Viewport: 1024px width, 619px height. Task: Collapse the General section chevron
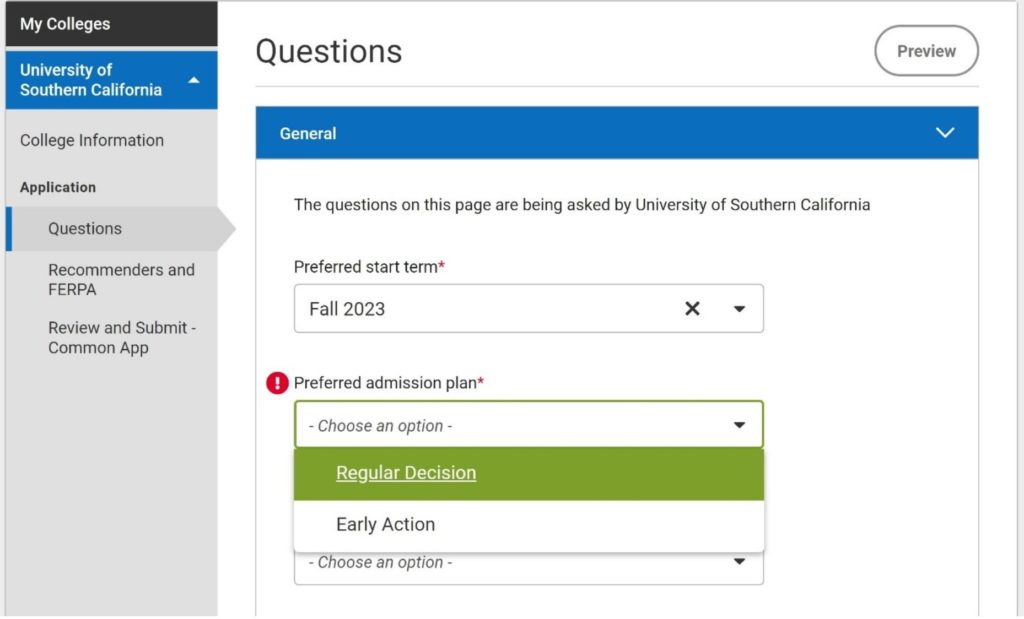944,133
